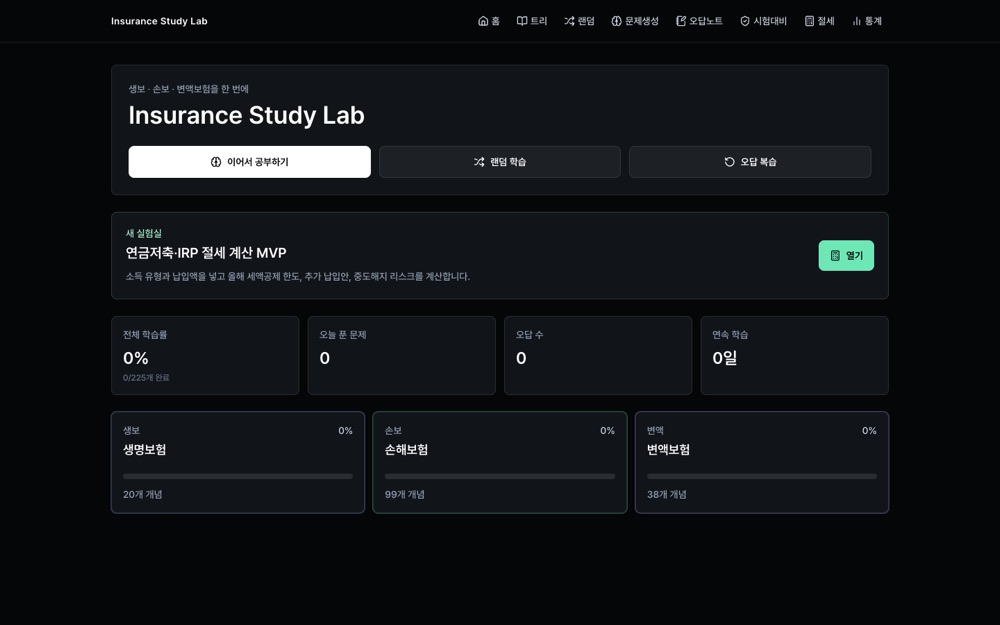Click the Insurance Study Lab logo text

[x=159, y=21]
